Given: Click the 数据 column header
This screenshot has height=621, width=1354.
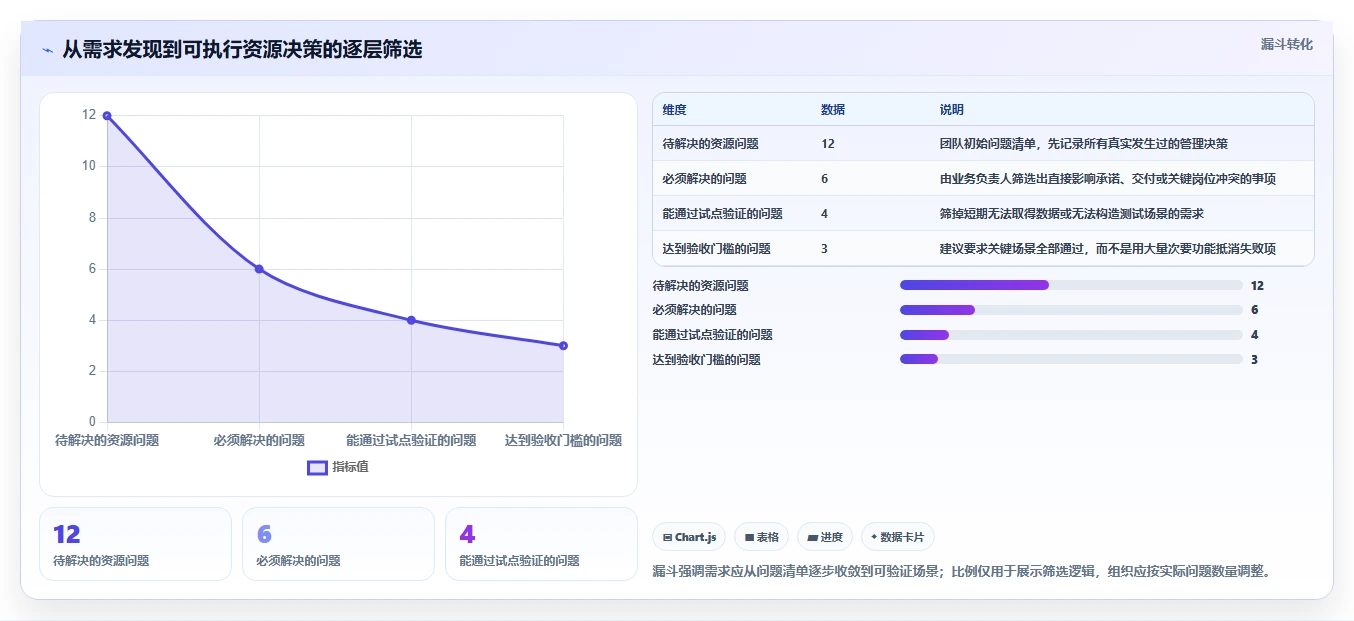Looking at the screenshot, I should point(833,110).
